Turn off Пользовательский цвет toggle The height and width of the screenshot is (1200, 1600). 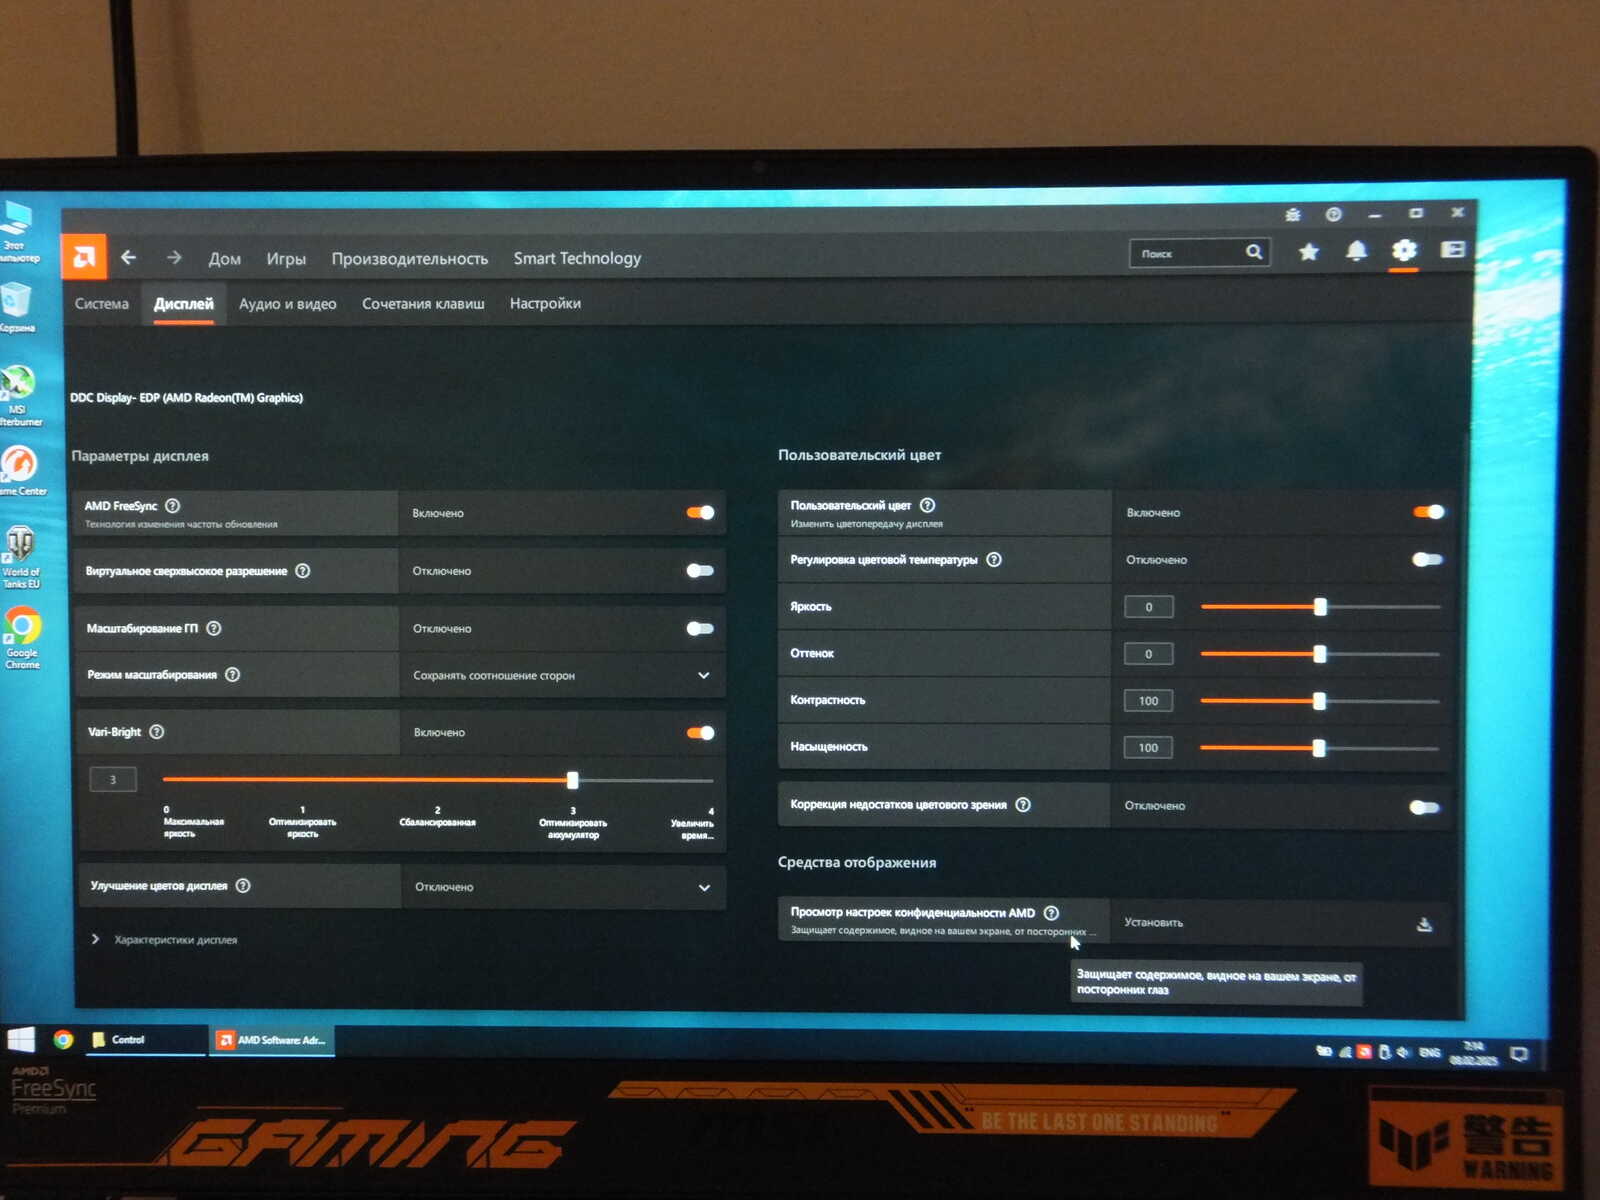pos(1429,512)
